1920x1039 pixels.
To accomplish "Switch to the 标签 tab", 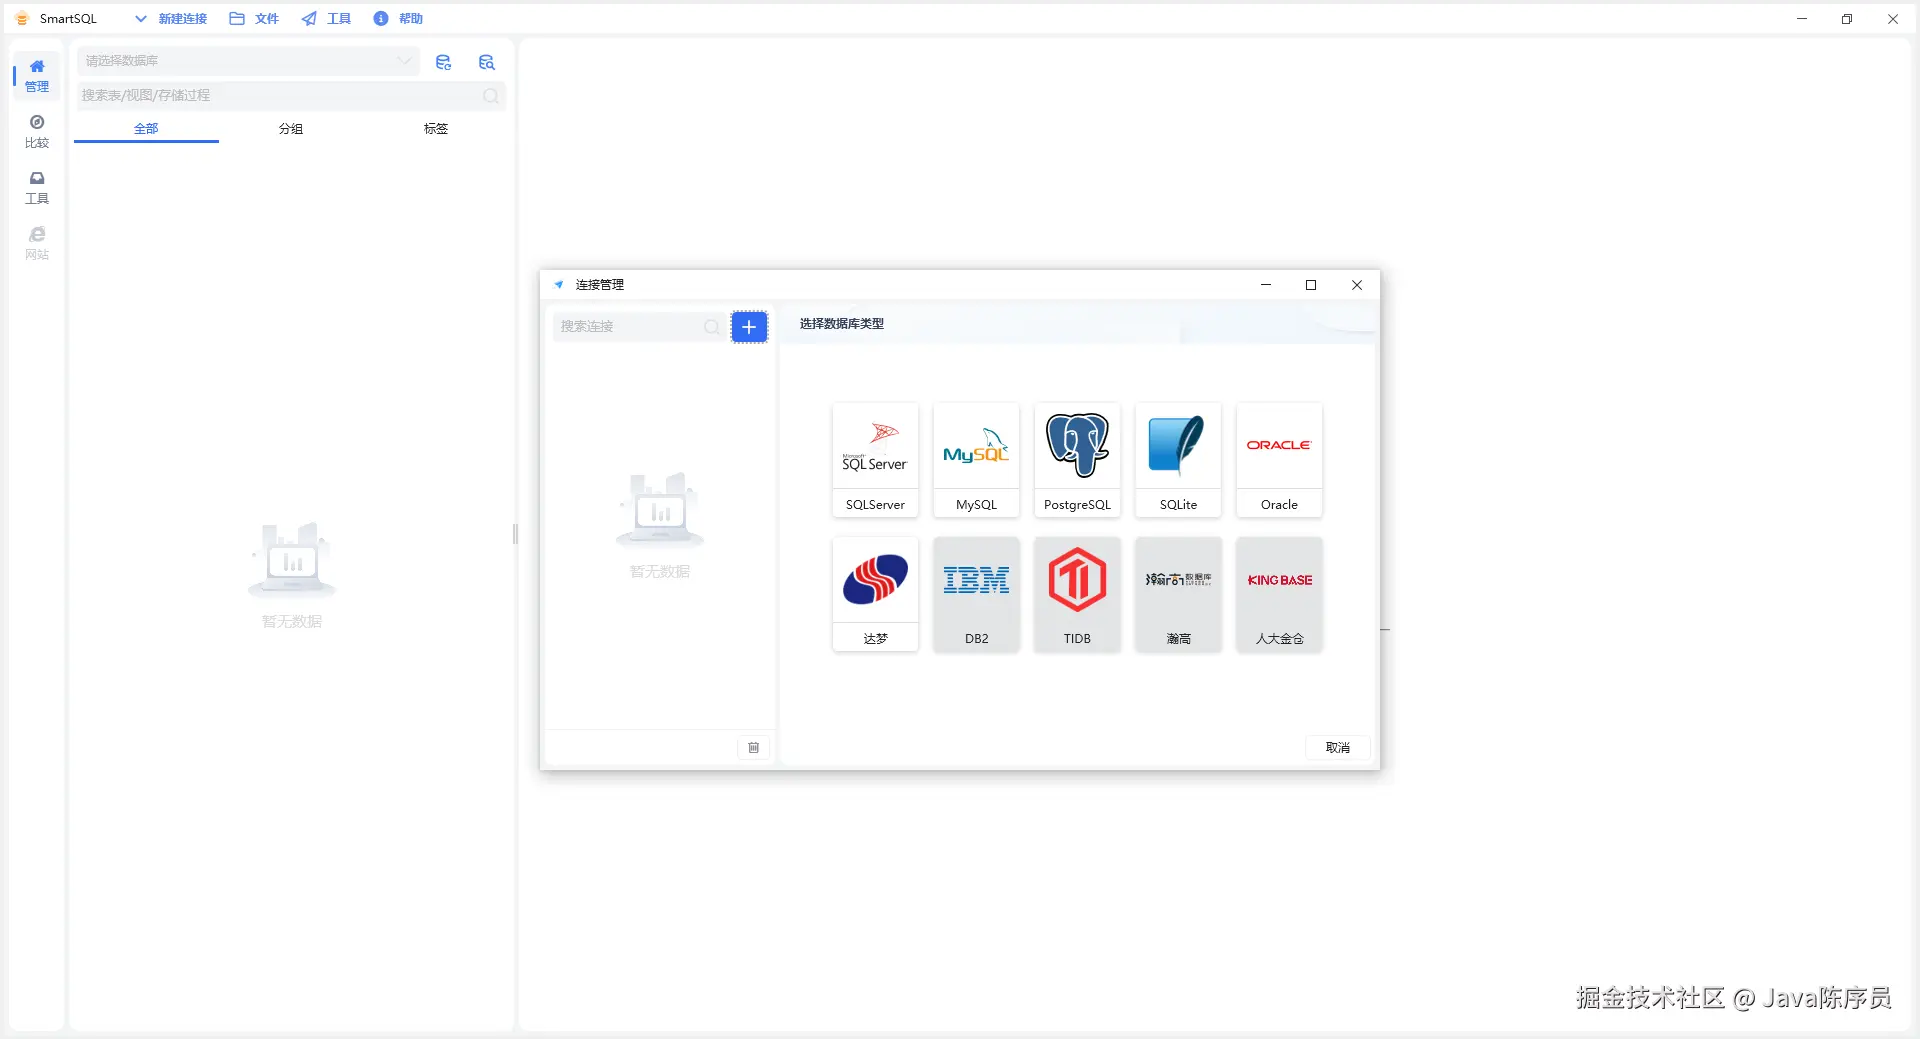I will [x=436, y=129].
